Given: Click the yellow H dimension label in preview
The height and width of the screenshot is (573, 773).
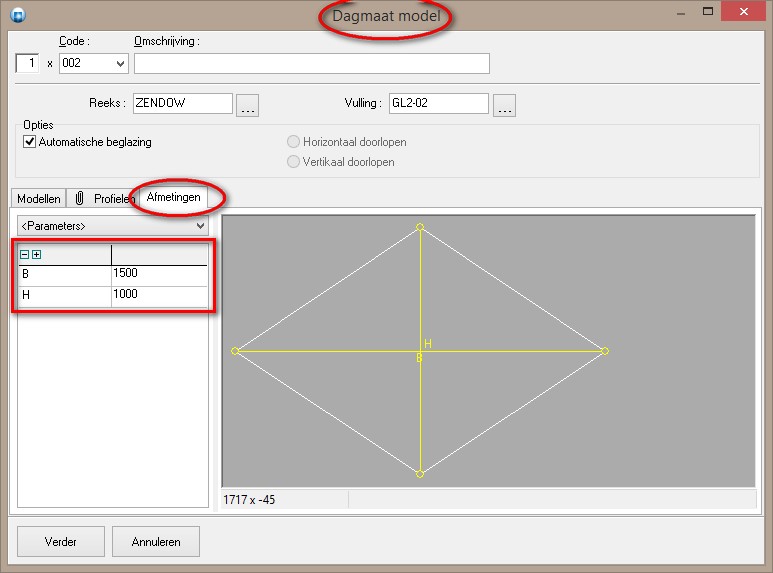Looking at the screenshot, I should pyautogui.click(x=428, y=344).
